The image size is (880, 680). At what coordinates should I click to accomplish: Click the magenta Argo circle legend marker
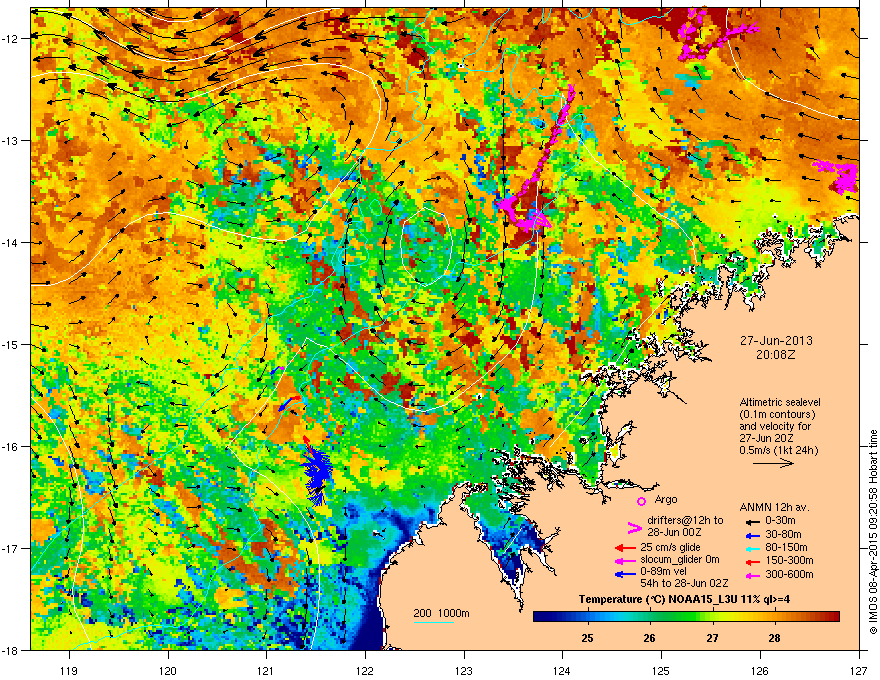(641, 501)
